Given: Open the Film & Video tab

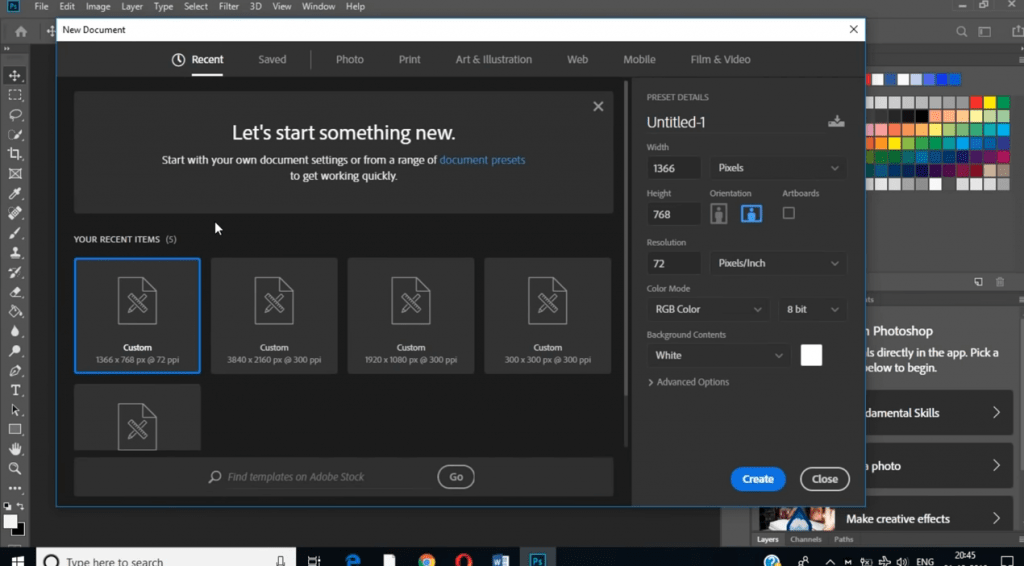Looking at the screenshot, I should point(720,59).
